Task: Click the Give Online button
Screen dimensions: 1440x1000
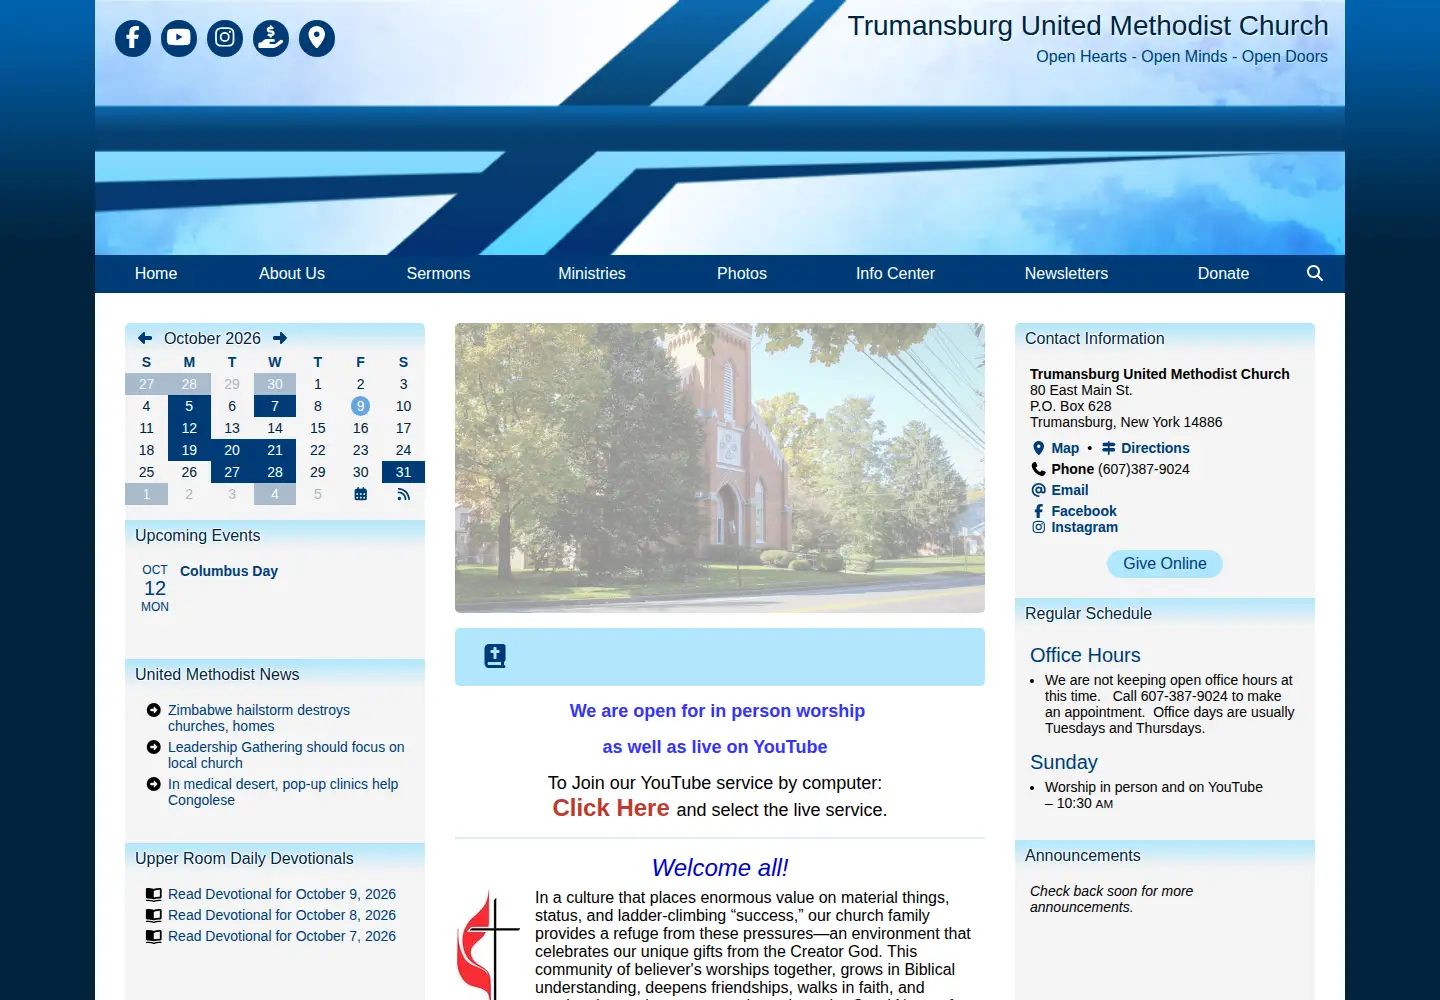Action: [x=1165, y=564]
